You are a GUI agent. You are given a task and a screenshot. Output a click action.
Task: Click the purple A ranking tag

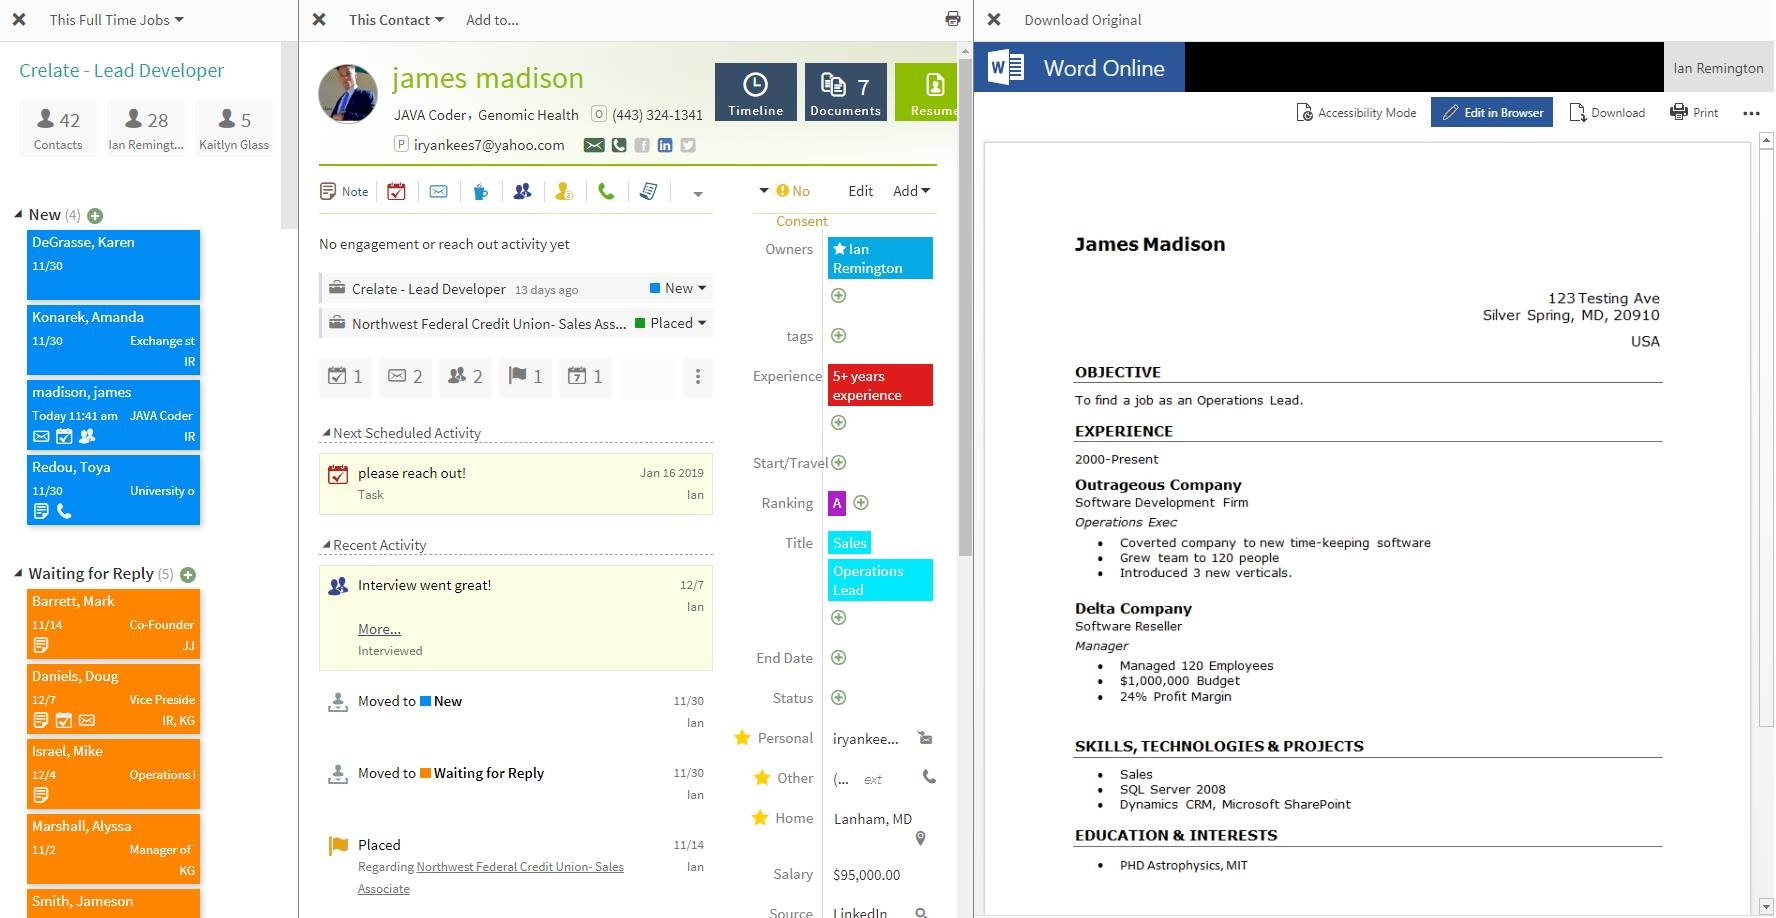(x=837, y=503)
